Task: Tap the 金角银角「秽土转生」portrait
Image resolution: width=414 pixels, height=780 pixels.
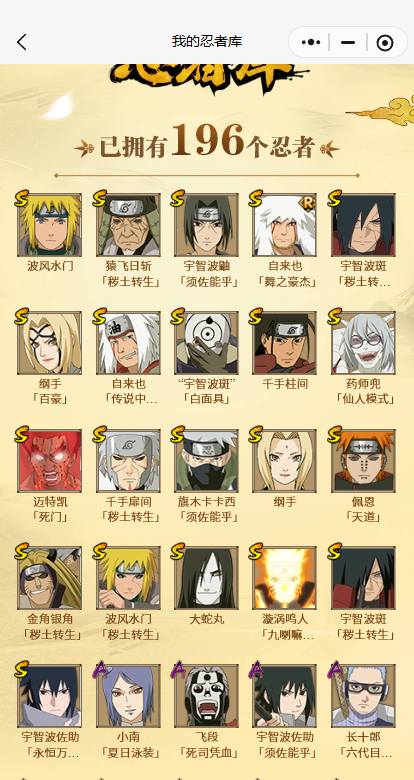Action: point(50,578)
